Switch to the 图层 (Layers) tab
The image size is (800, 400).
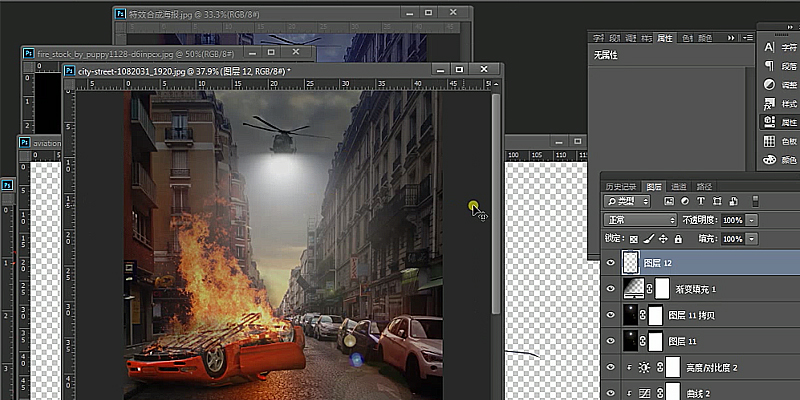pos(654,186)
